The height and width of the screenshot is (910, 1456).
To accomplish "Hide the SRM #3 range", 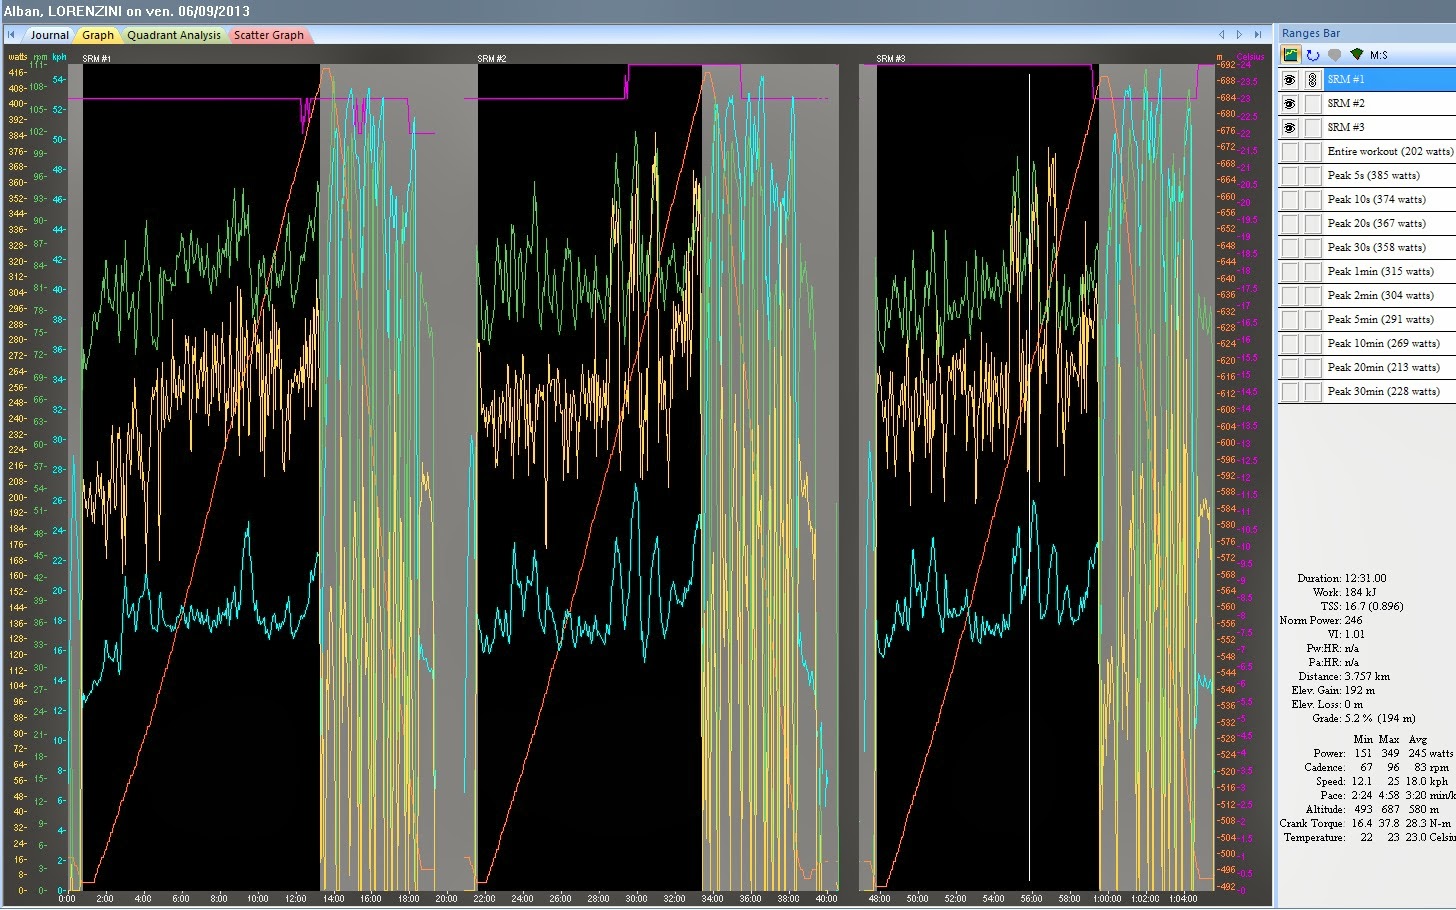I will [1290, 127].
